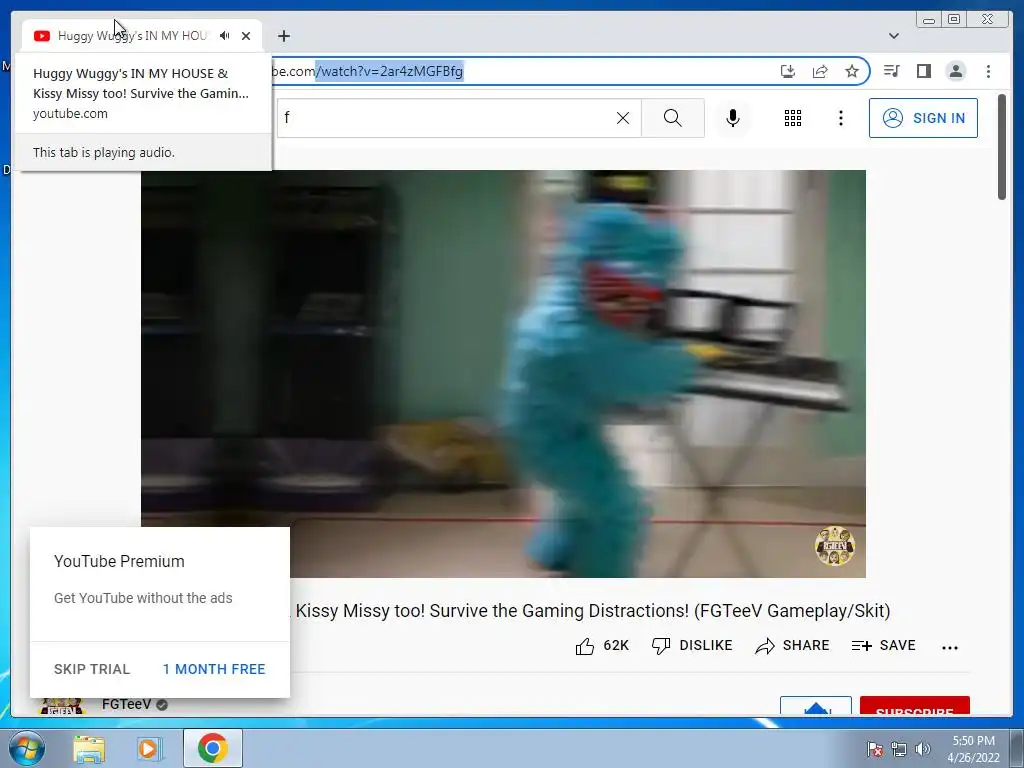This screenshot has width=1024, height=768.
Task: Open the volume tray icon
Action: point(923,749)
